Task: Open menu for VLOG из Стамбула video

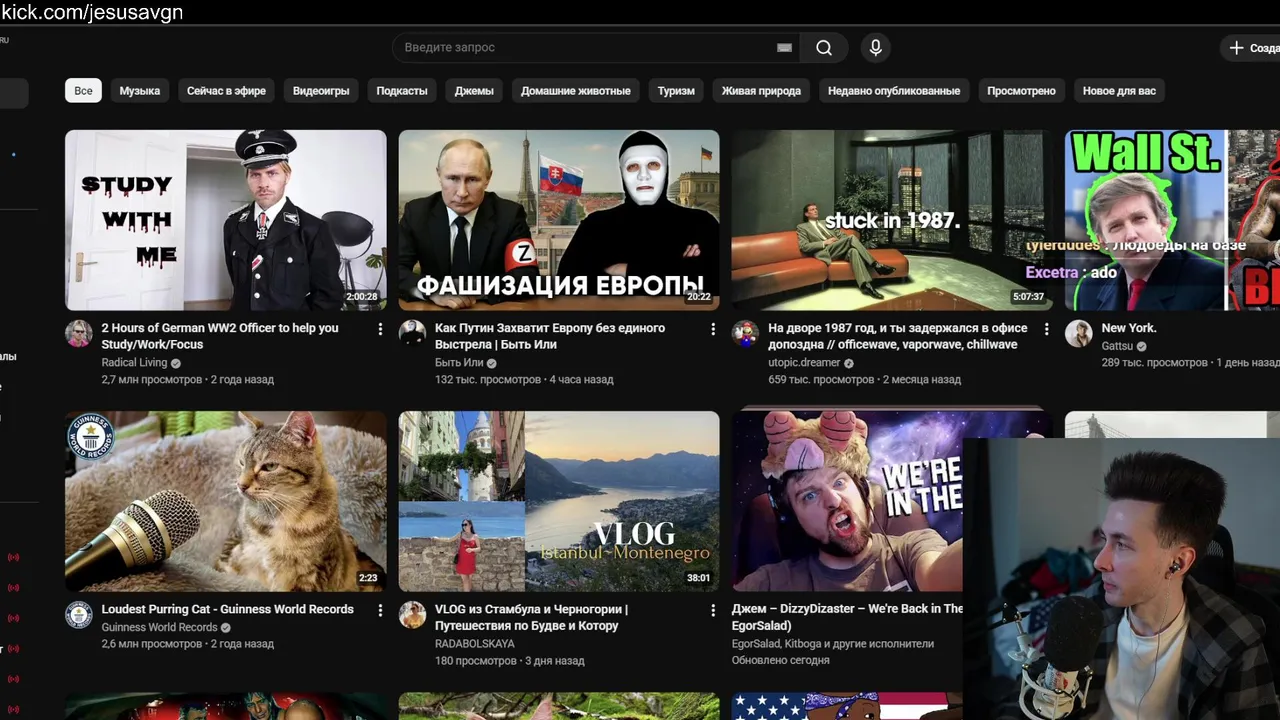Action: click(713, 610)
